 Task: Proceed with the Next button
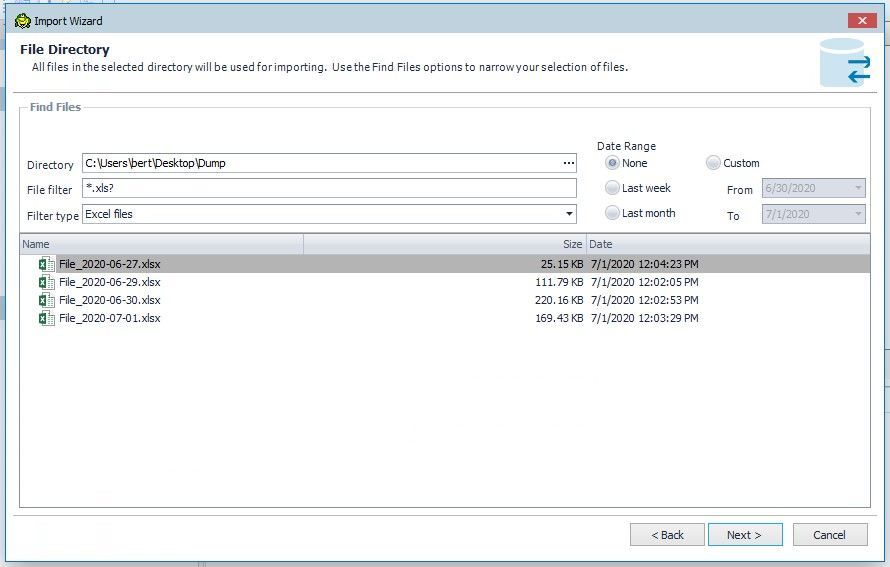(745, 535)
